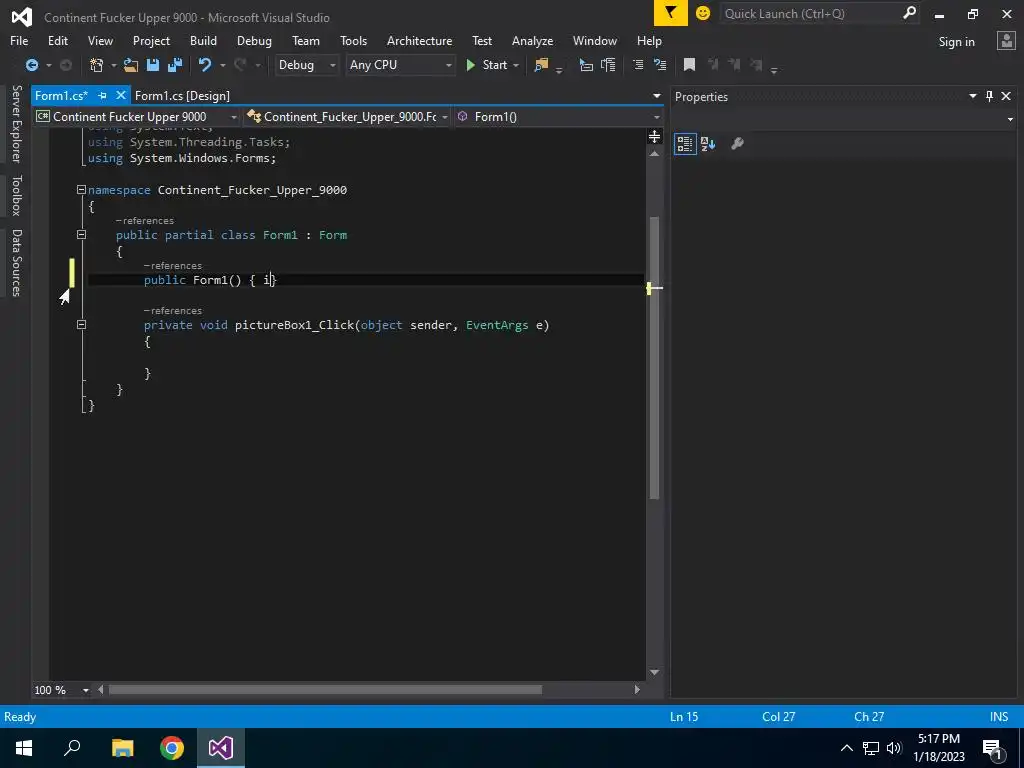This screenshot has width=1024, height=768.
Task: Click the feedback smiley face icon
Action: [x=703, y=13]
